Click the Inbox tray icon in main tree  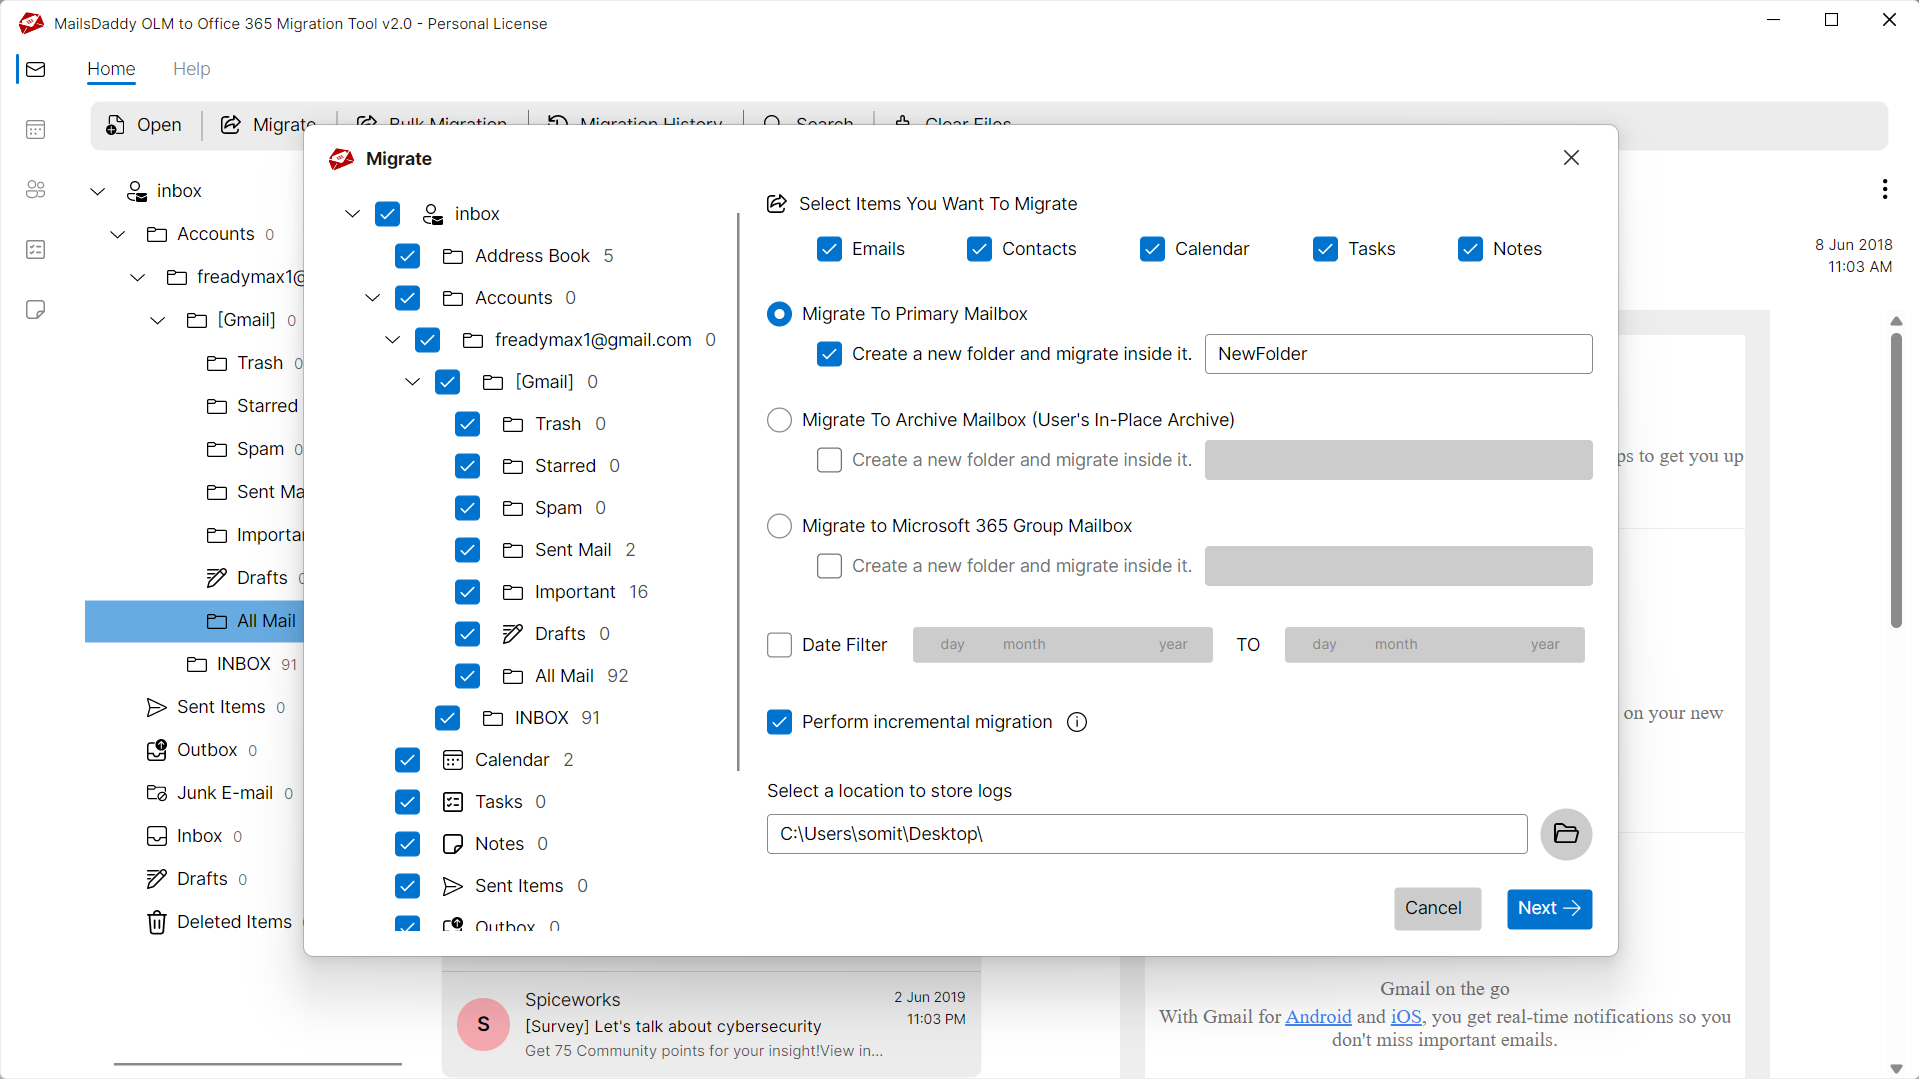(157, 836)
